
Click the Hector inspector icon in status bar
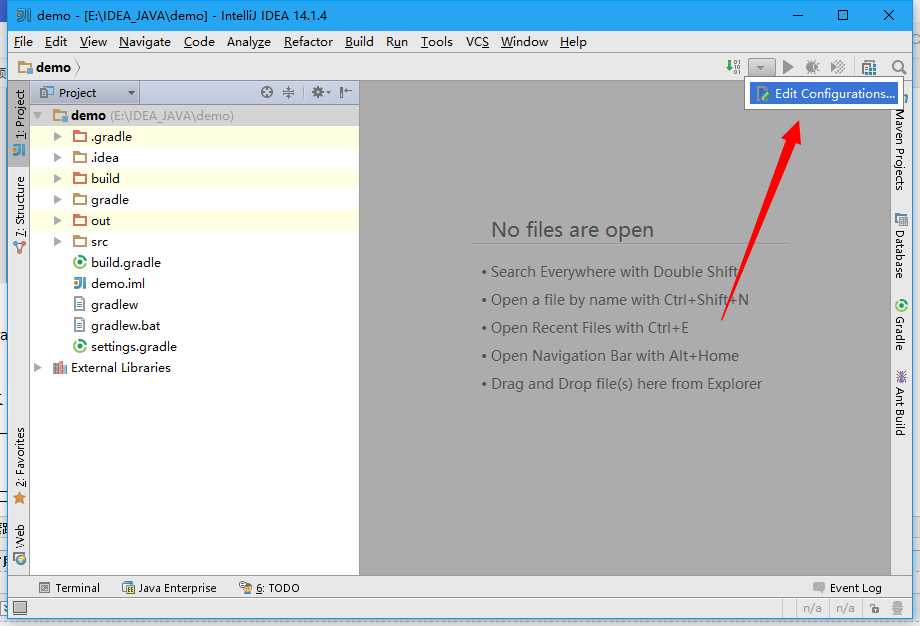click(x=897, y=608)
